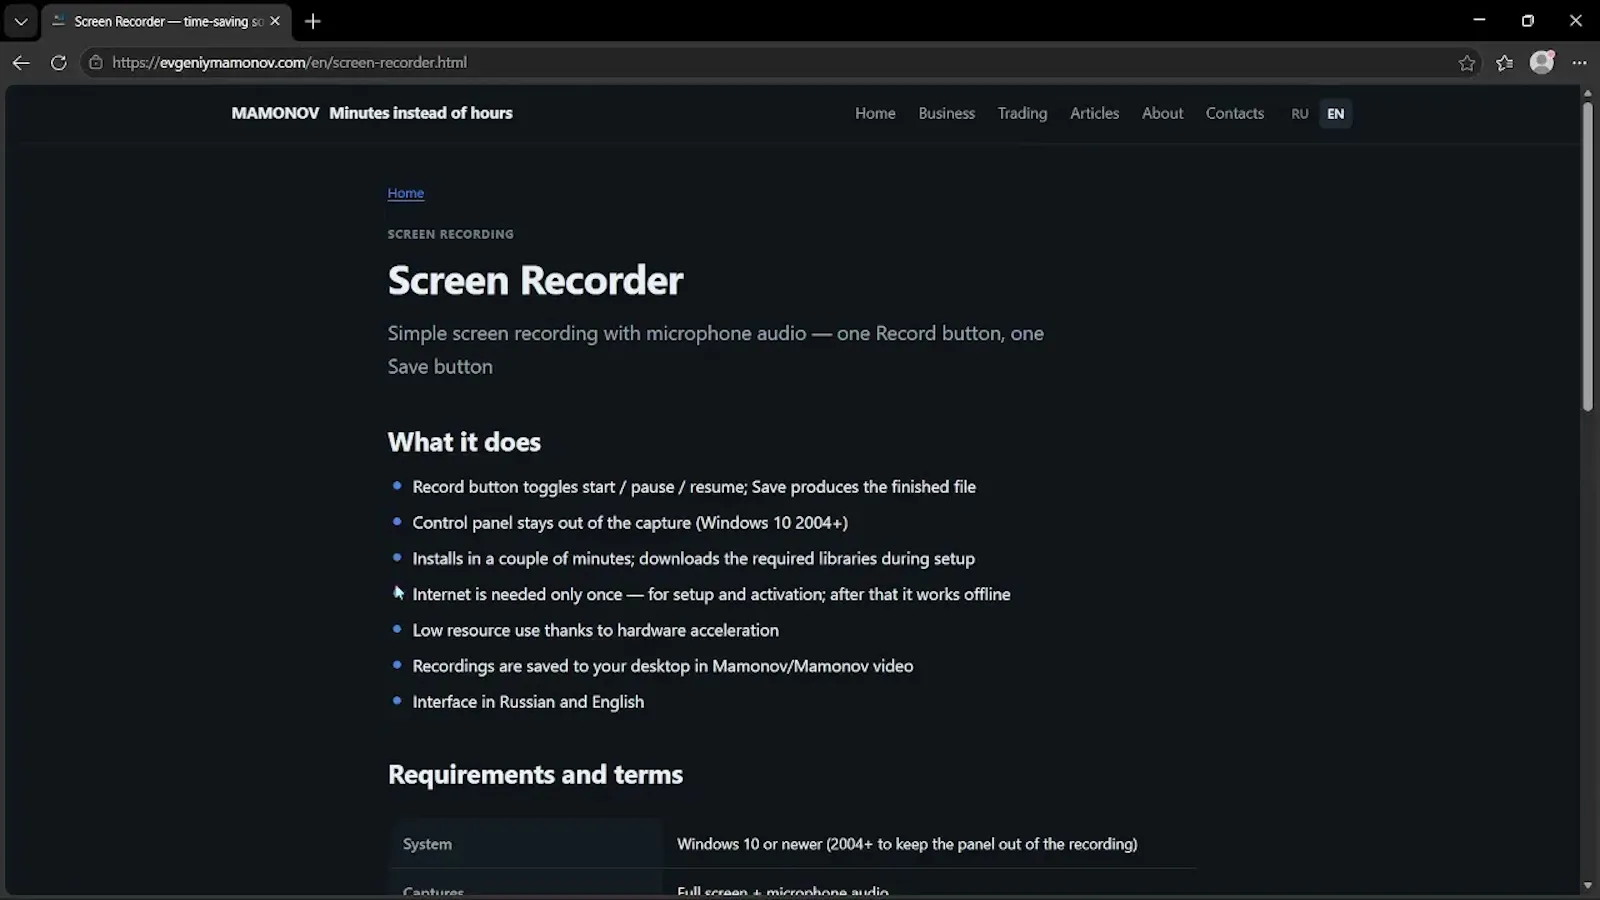Bookmark this page with the star icon

(x=1466, y=63)
